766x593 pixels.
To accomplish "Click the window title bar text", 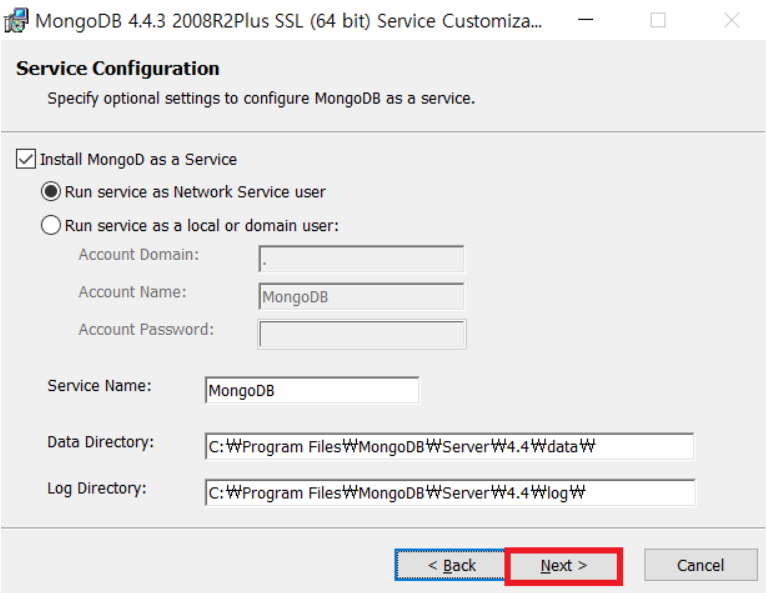I will pyautogui.click(x=289, y=21).
